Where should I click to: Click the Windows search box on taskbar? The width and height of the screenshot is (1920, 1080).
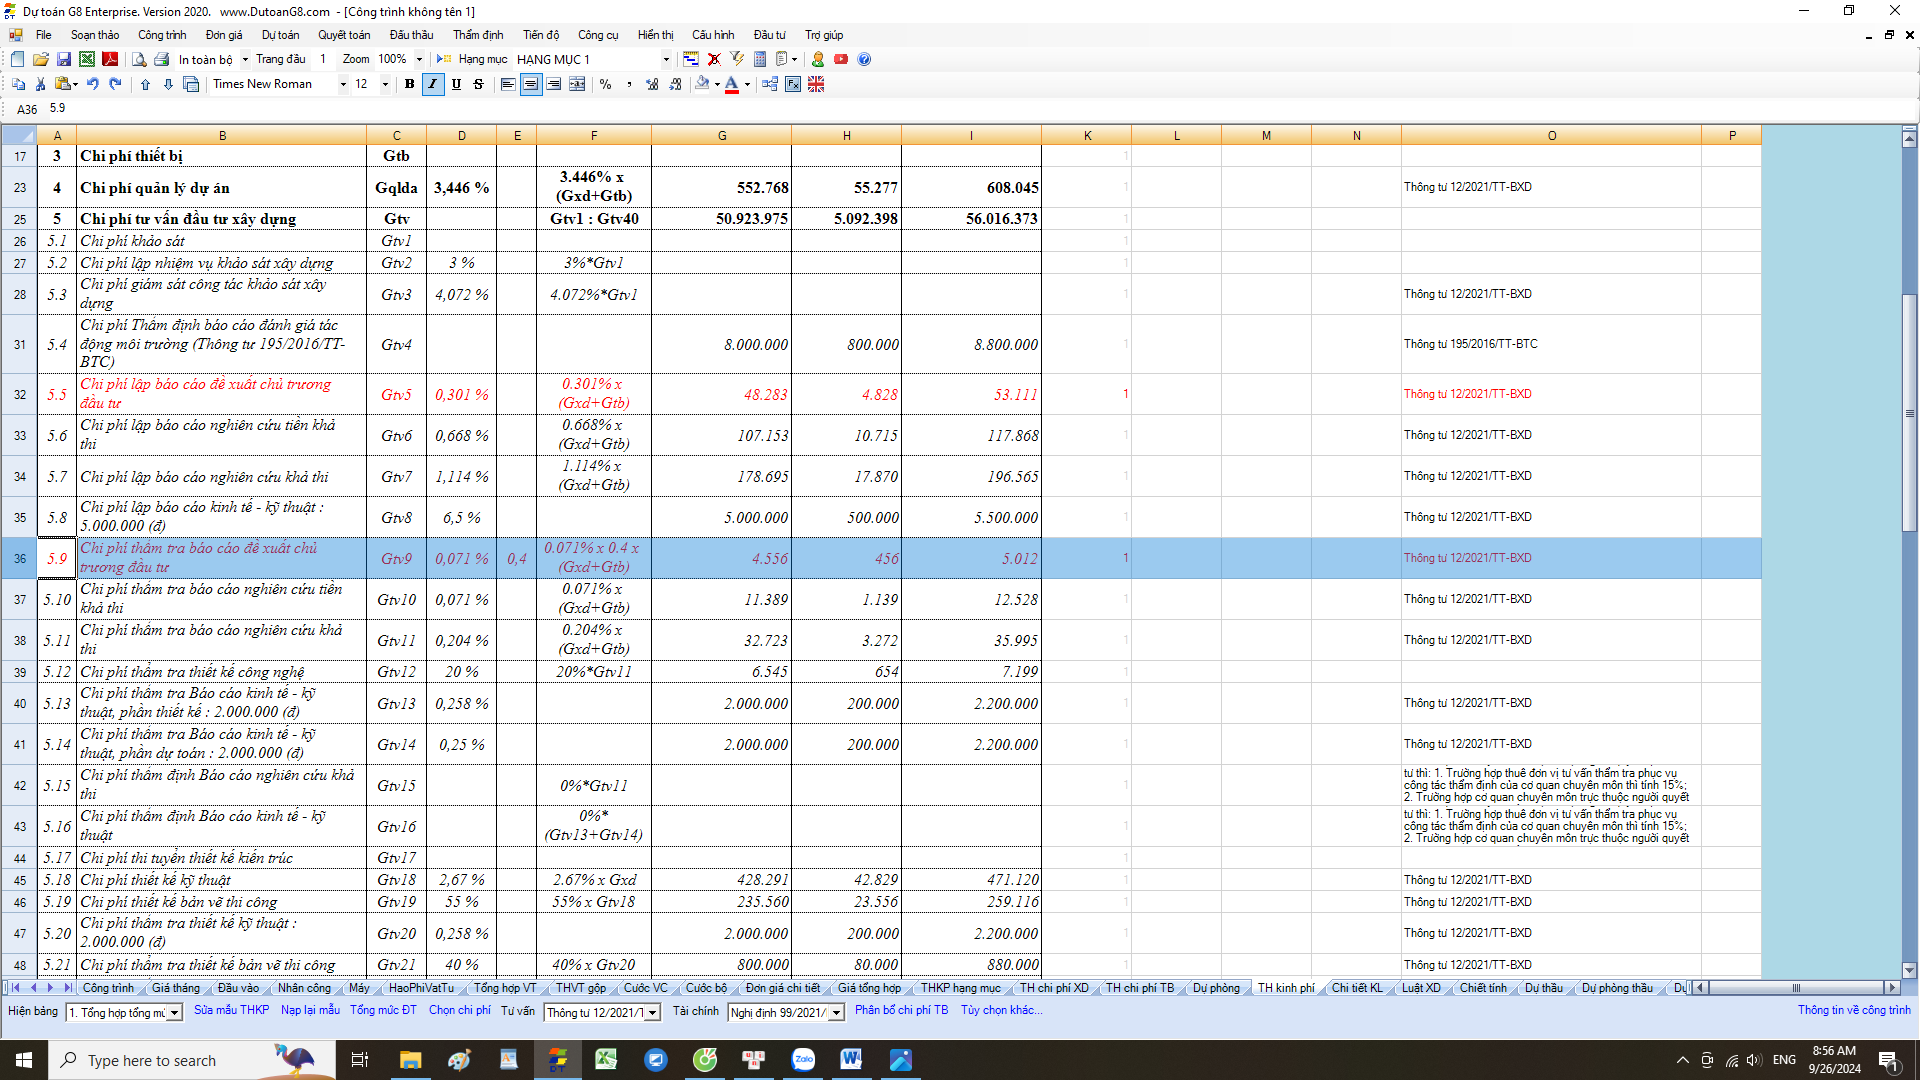click(x=191, y=1060)
